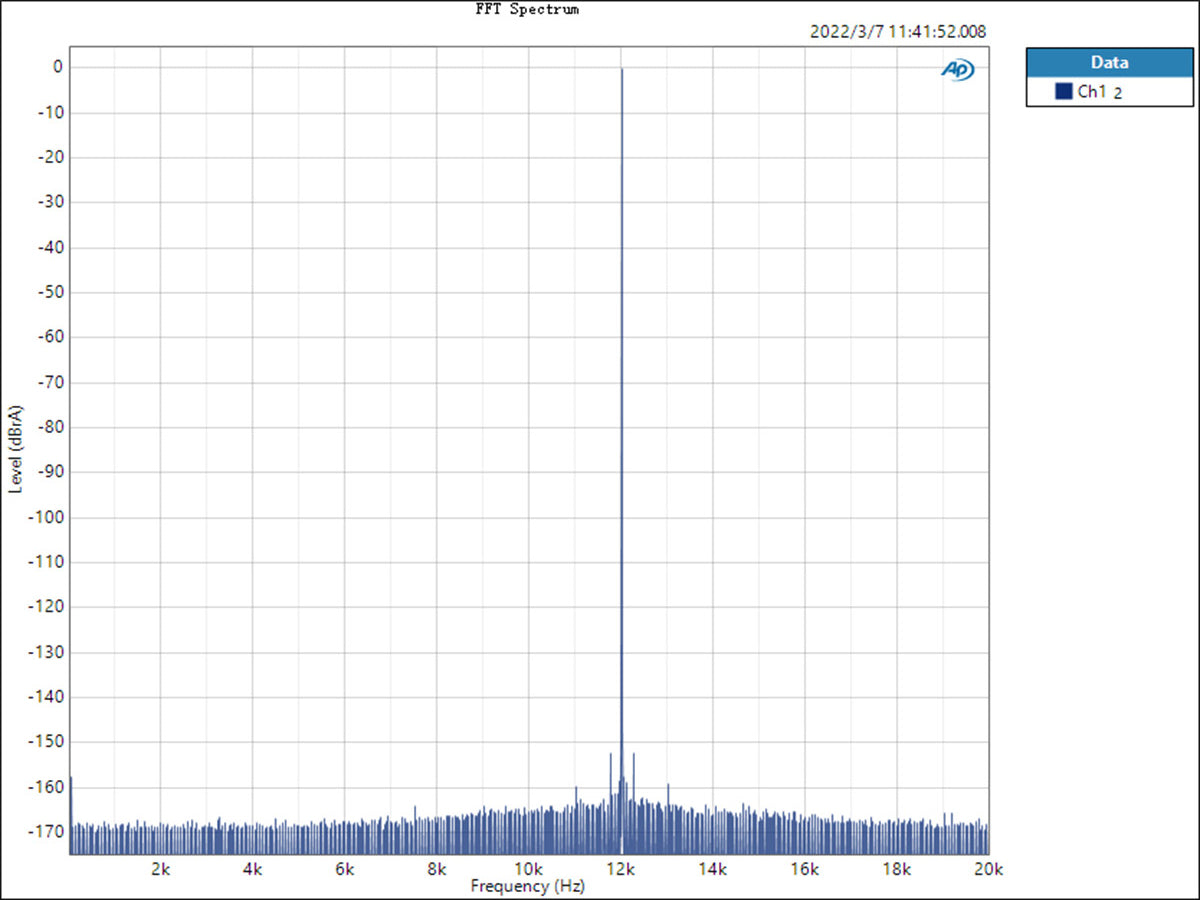
Task: Click the Data legend header
Action: point(1109,62)
